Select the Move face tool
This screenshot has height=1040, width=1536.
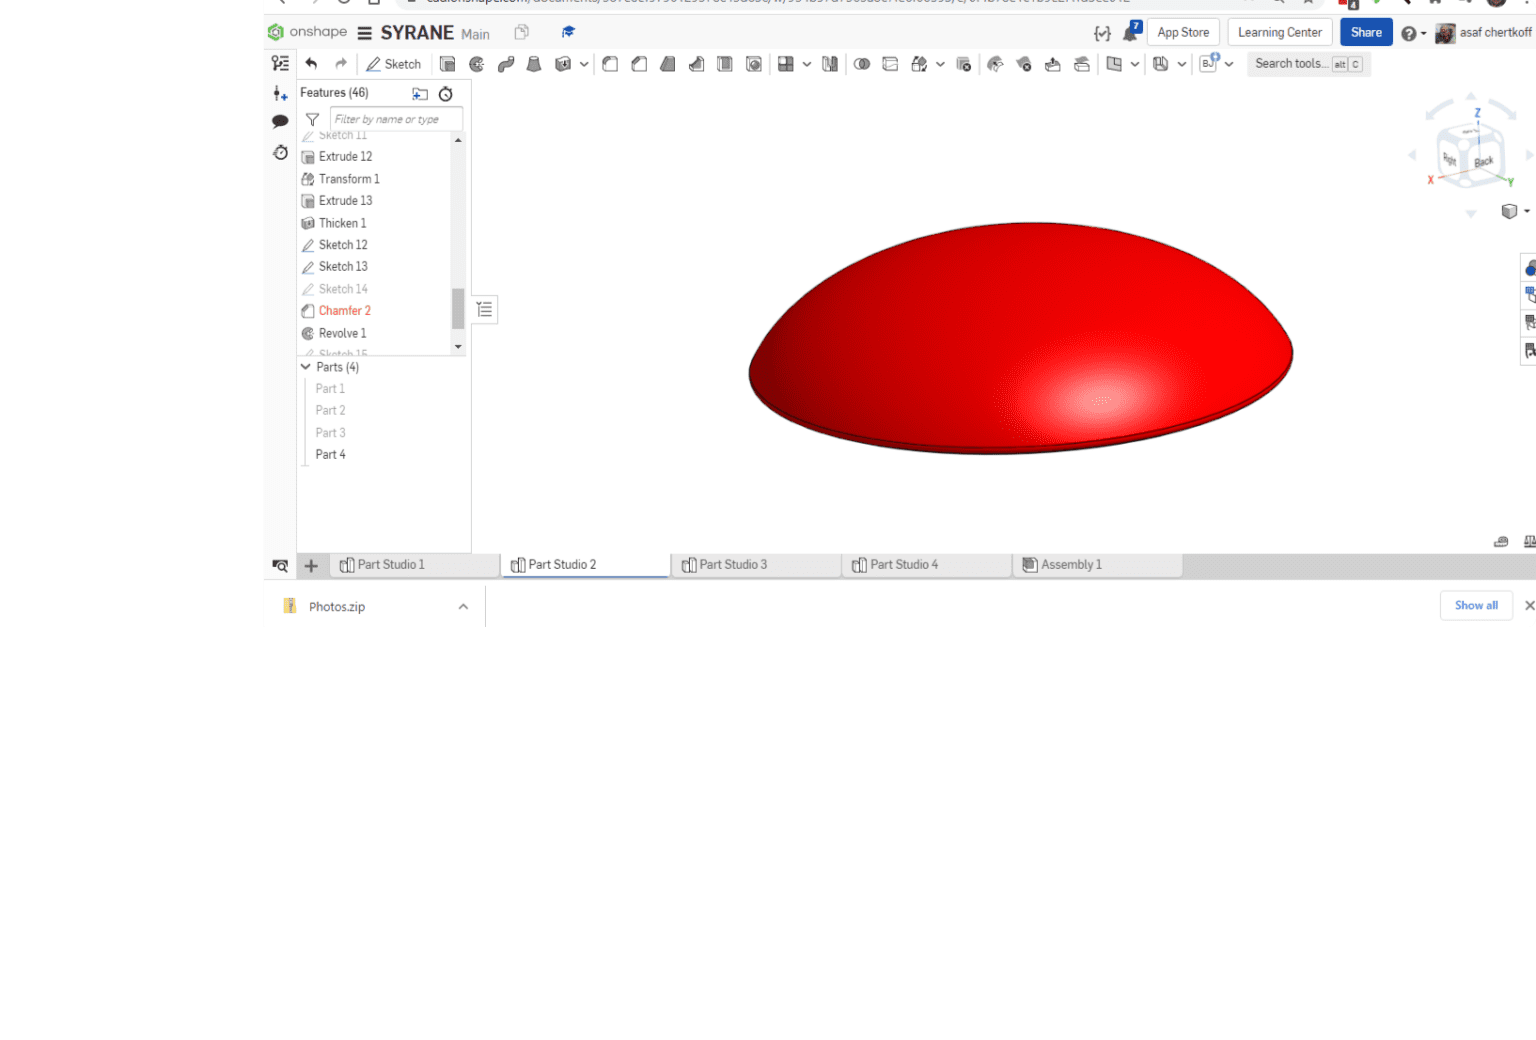pos(1053,64)
